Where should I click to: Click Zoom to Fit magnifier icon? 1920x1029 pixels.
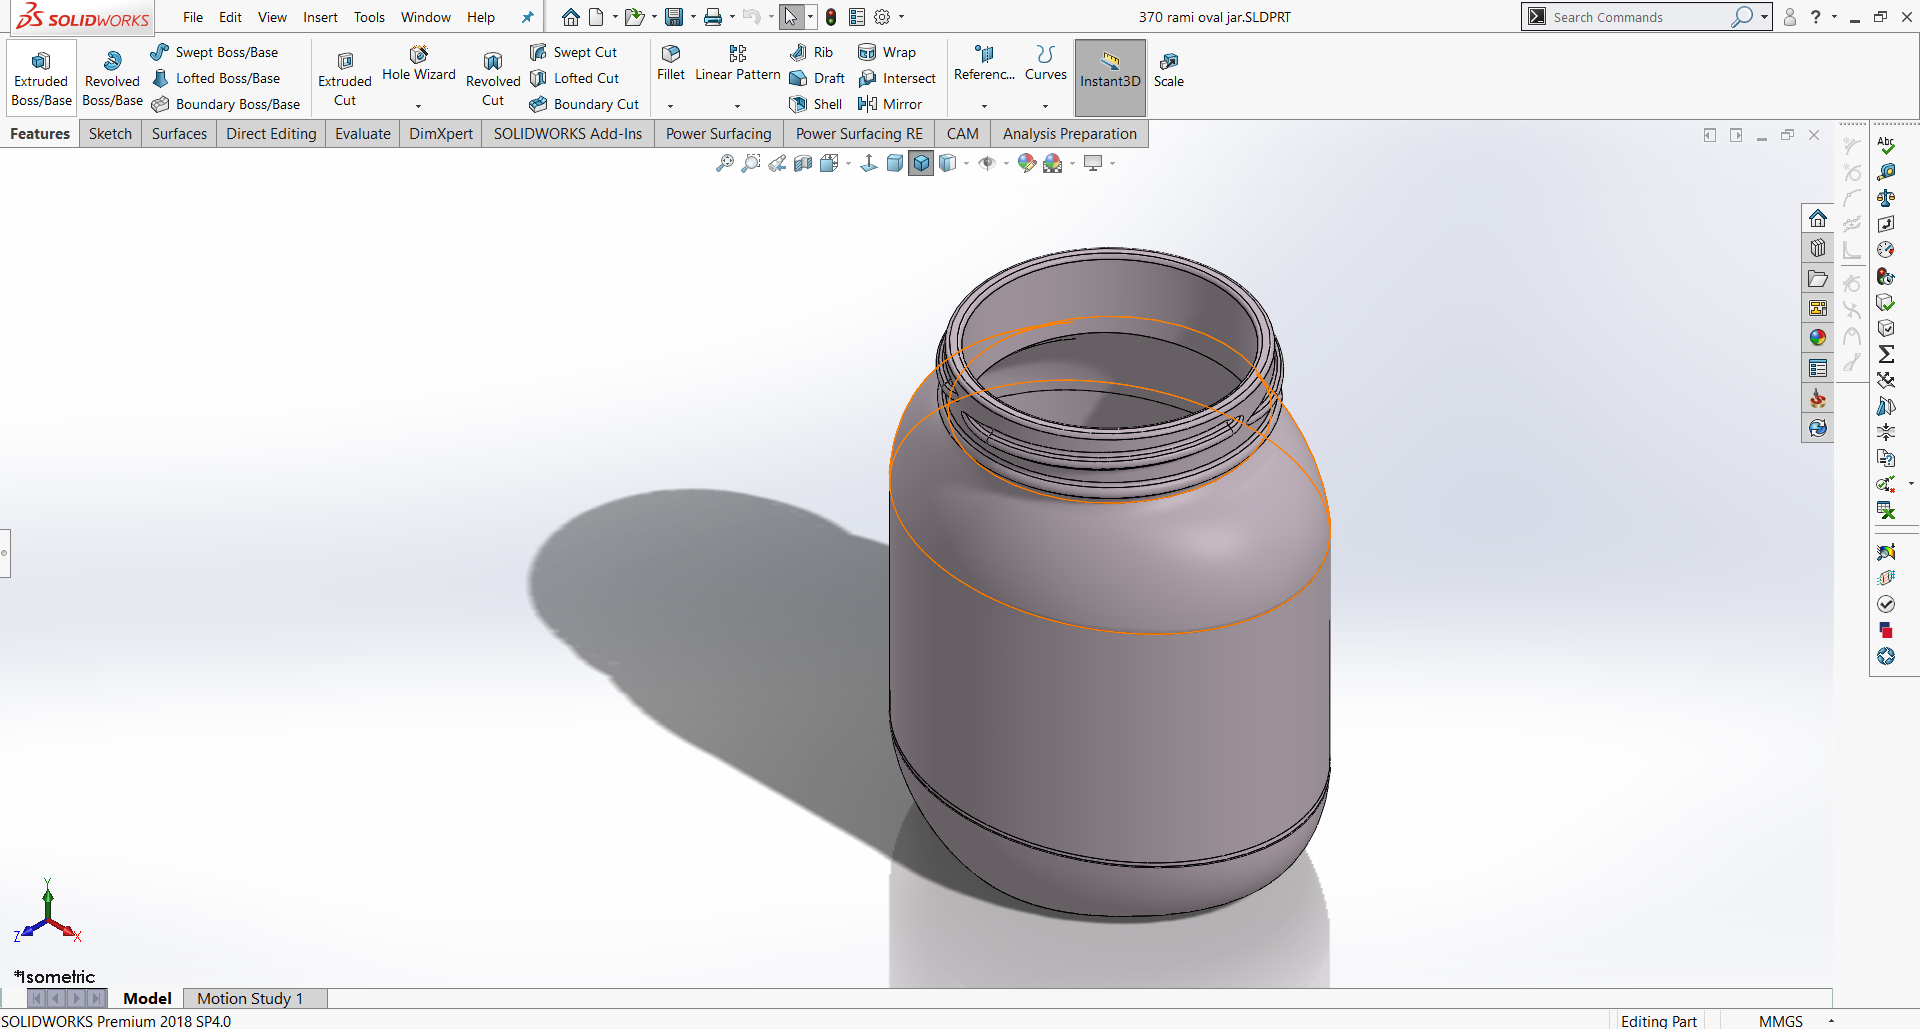[x=725, y=164]
